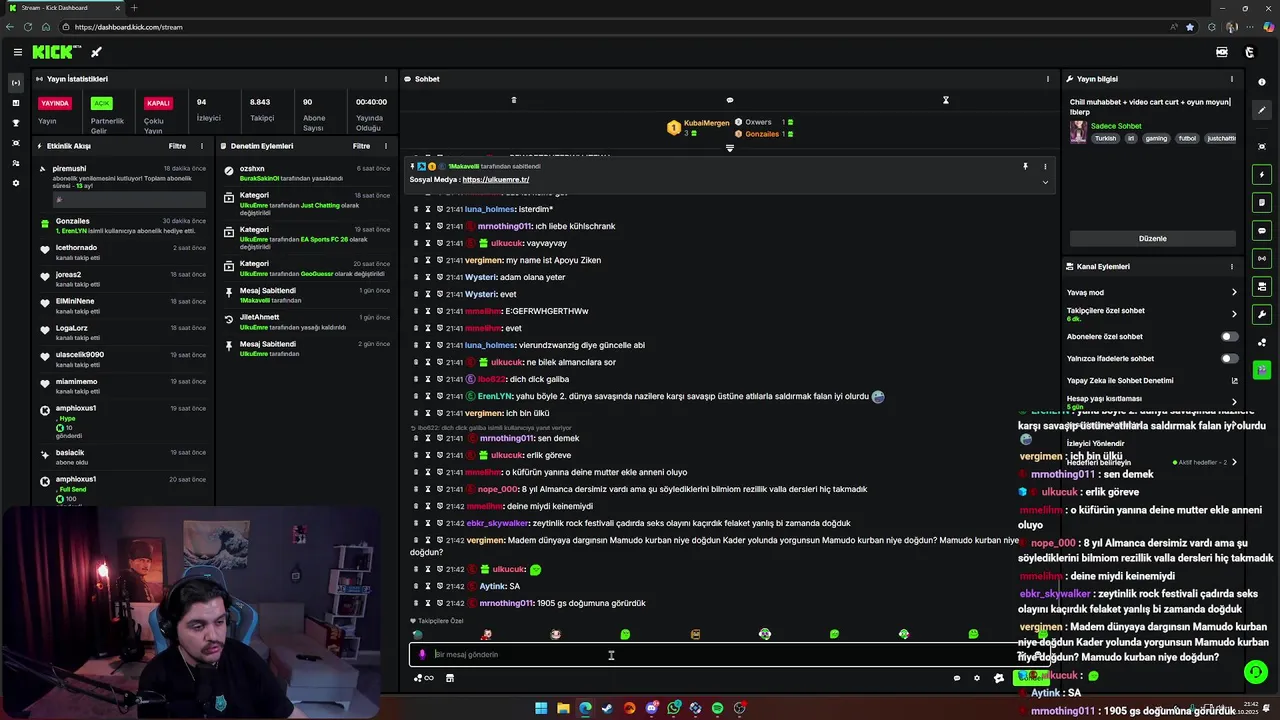Image resolution: width=1280 pixels, height=720 pixels.
Task: Click username EreLYN in chat
Action: pyautogui.click(x=495, y=396)
